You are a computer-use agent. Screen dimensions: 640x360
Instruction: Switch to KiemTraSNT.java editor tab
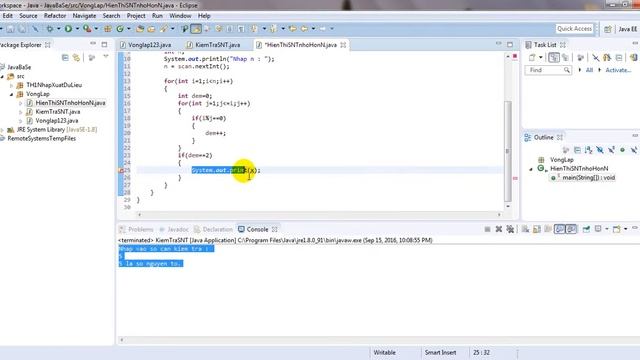click(x=217, y=45)
